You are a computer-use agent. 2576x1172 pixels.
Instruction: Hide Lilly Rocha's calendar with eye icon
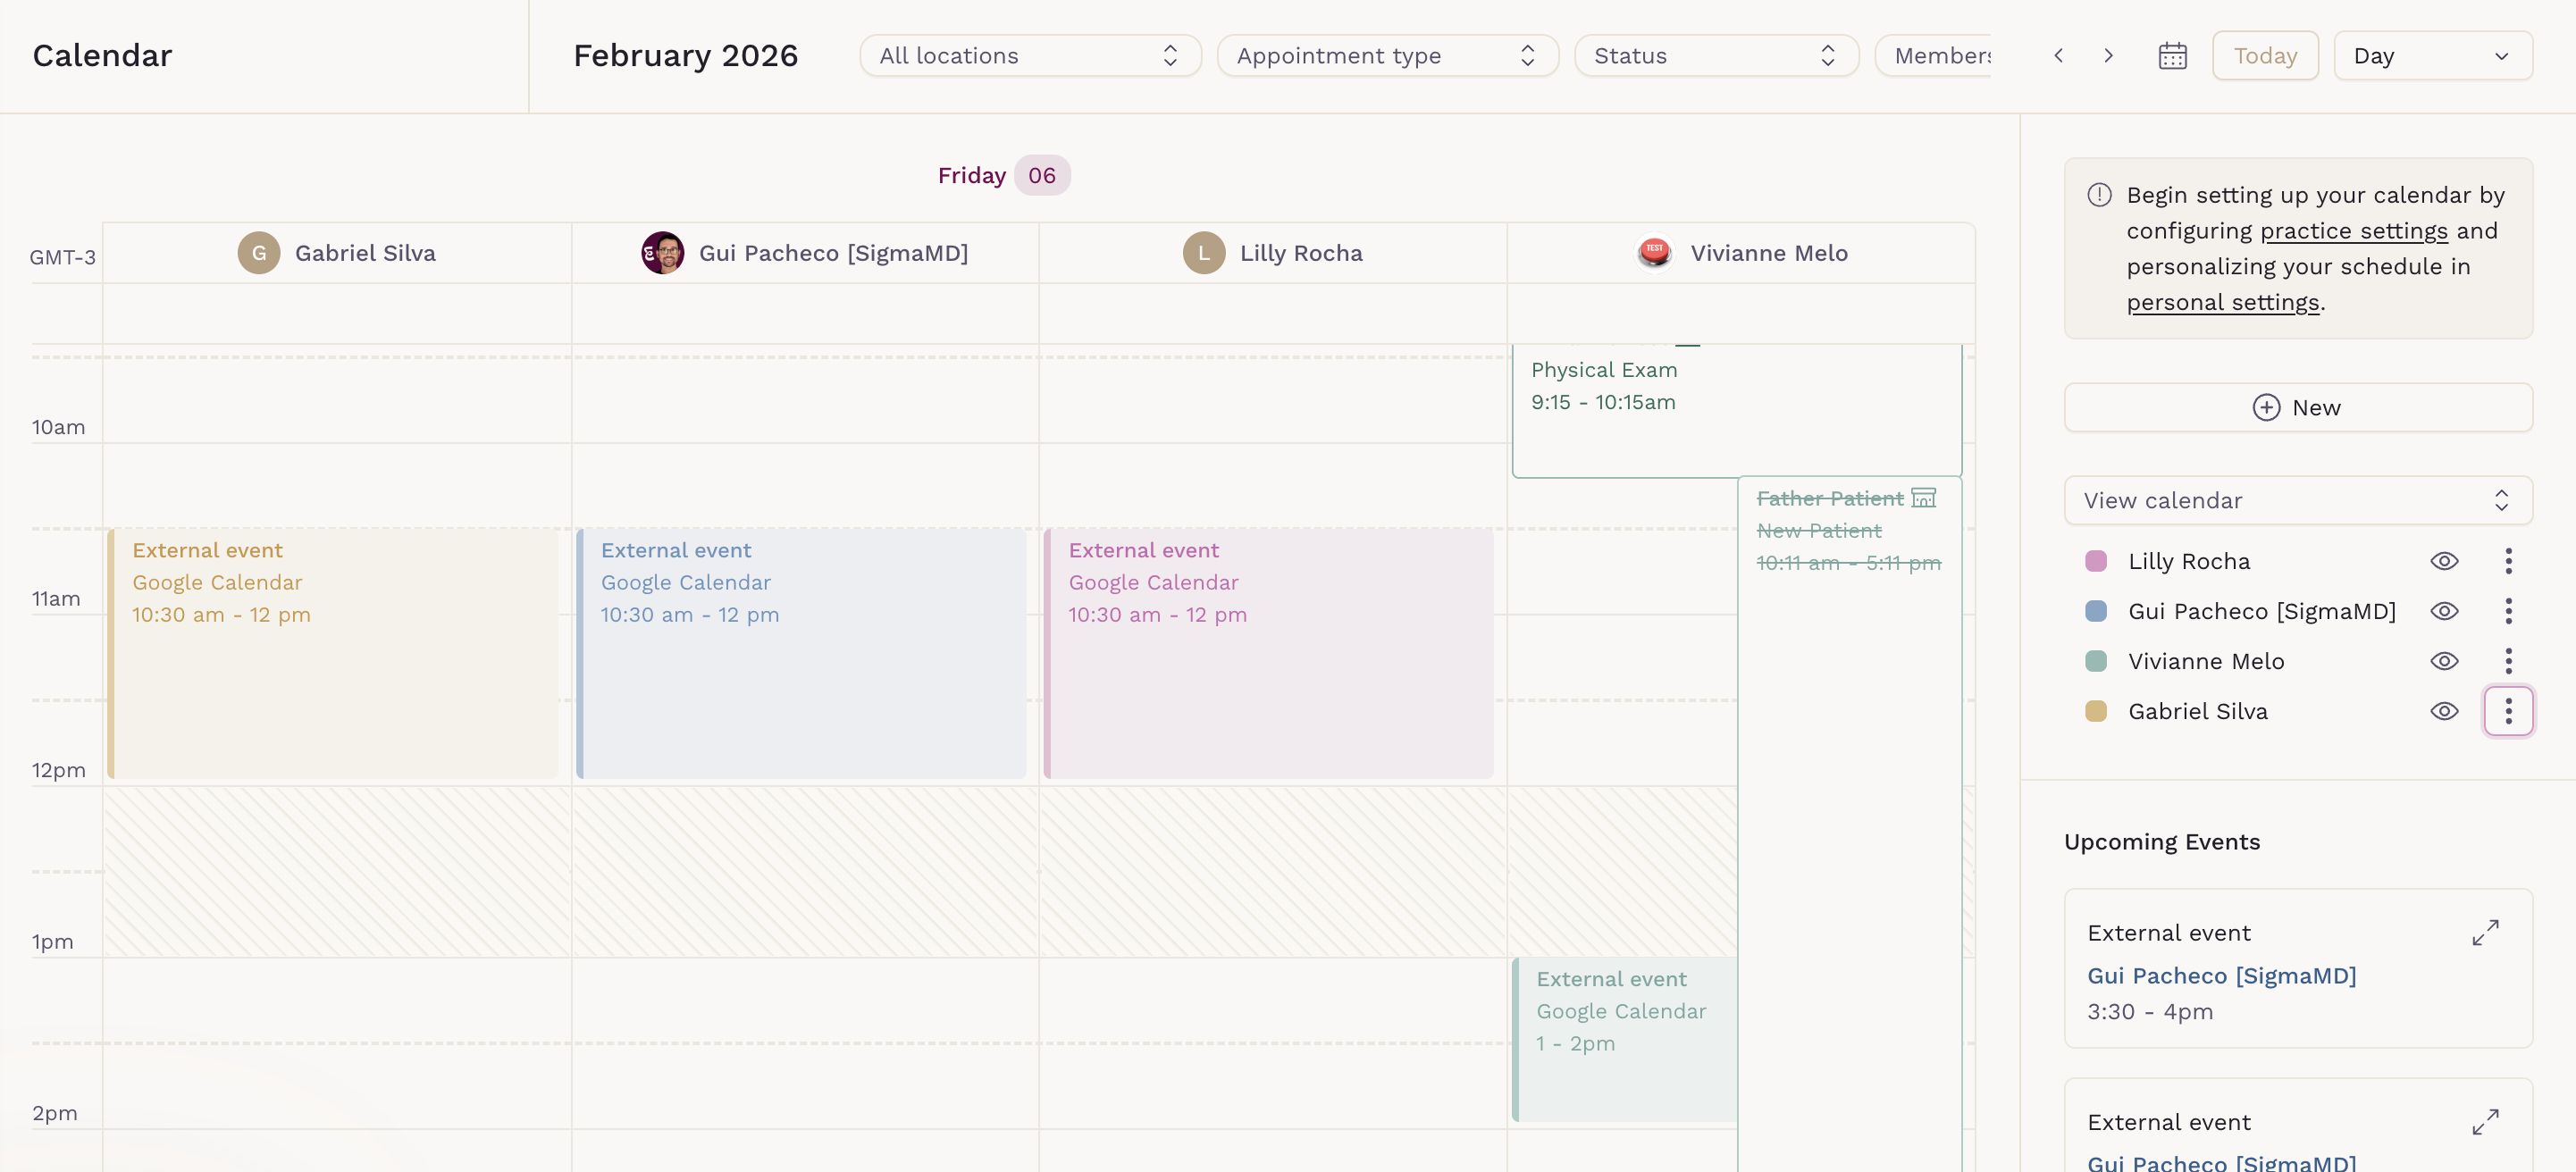click(x=2444, y=561)
